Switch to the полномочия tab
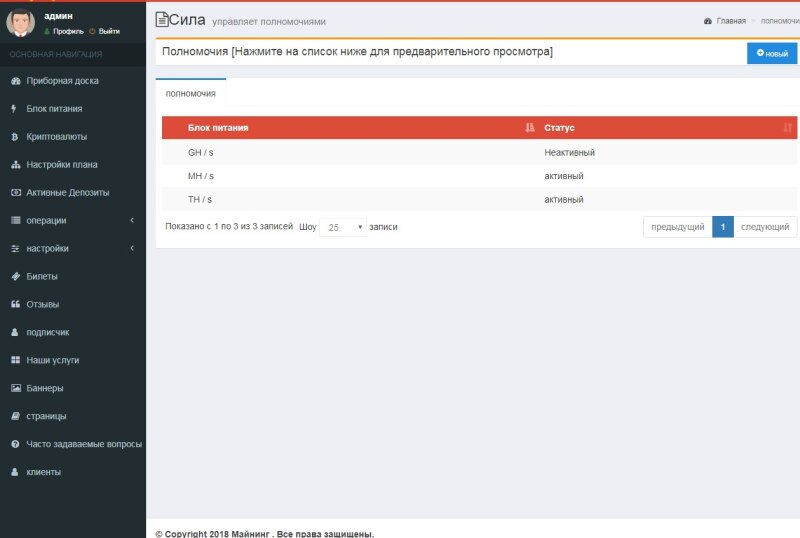The height and width of the screenshot is (538, 800). tap(191, 93)
